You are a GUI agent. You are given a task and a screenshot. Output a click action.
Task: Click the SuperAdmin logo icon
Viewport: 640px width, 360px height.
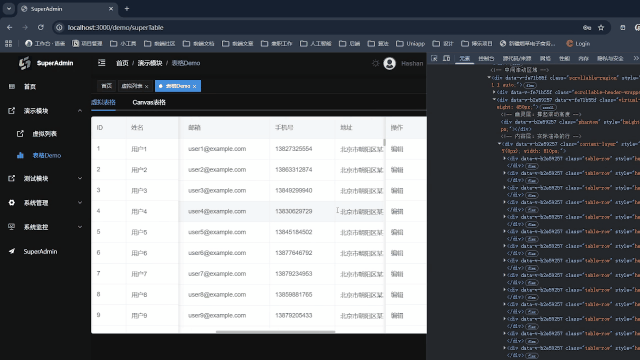pyautogui.click(x=24, y=63)
